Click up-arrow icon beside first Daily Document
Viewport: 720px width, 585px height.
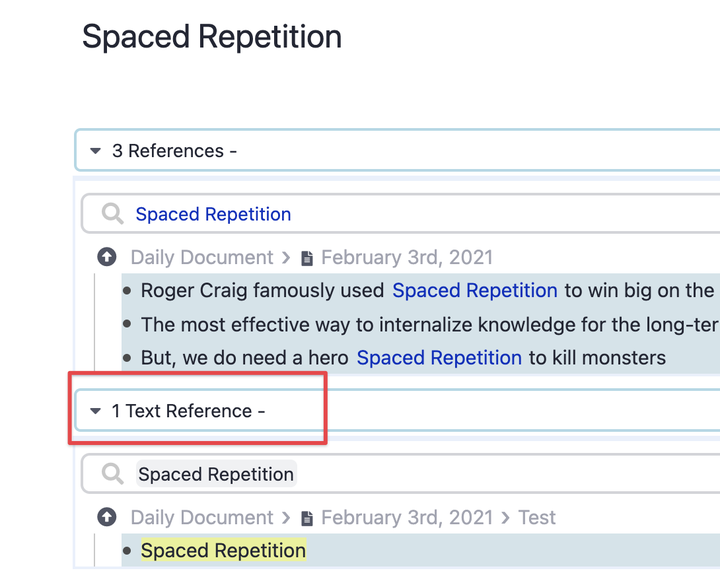107,258
